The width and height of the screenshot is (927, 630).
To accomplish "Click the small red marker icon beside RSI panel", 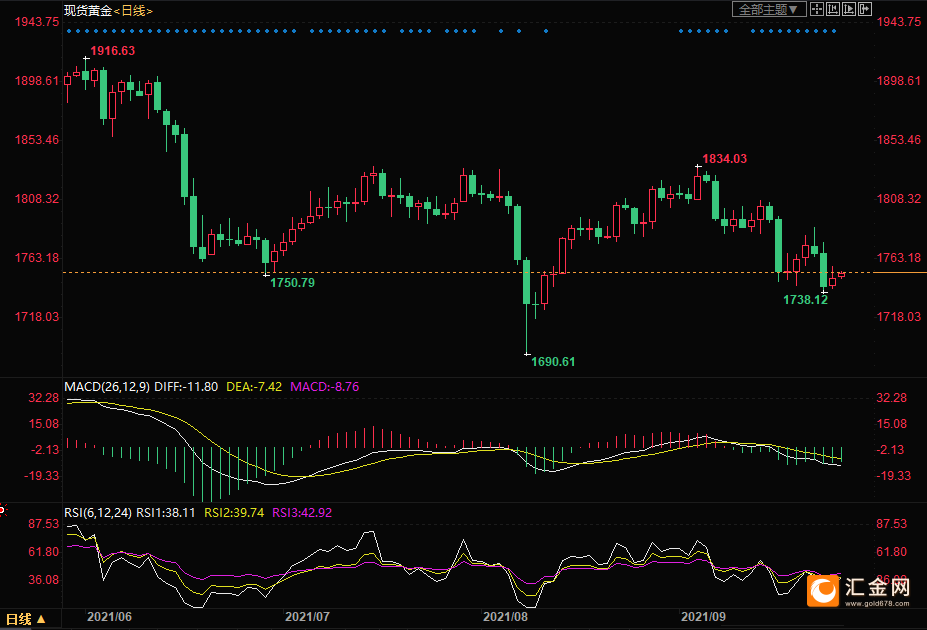I will point(2,510).
